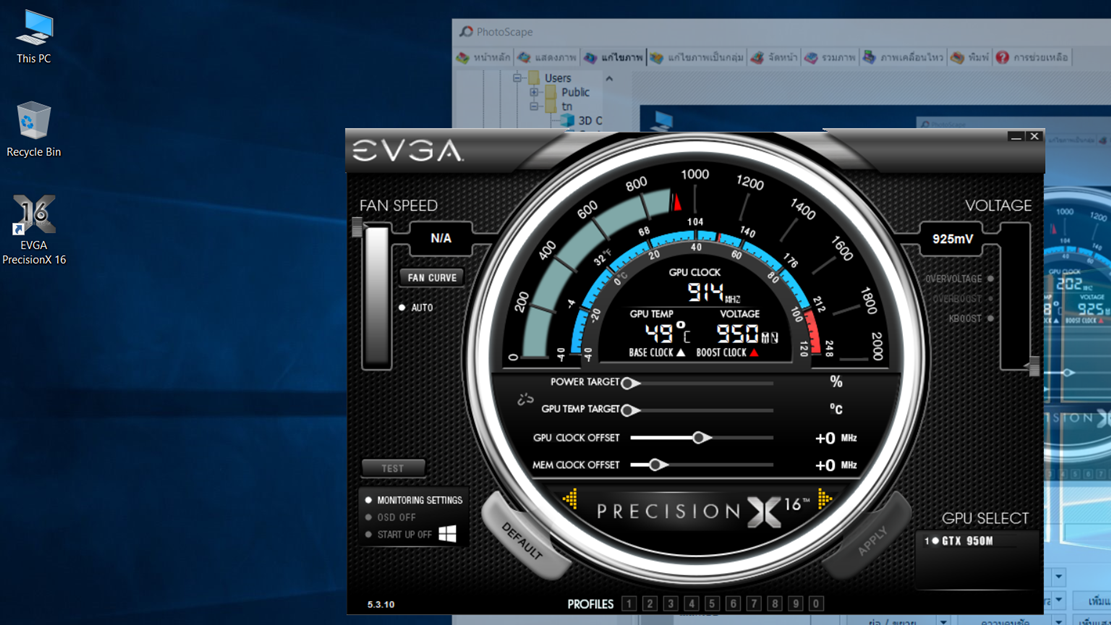Click the 49°C GPU temp reading
This screenshot has height=625, width=1111.
pos(667,333)
